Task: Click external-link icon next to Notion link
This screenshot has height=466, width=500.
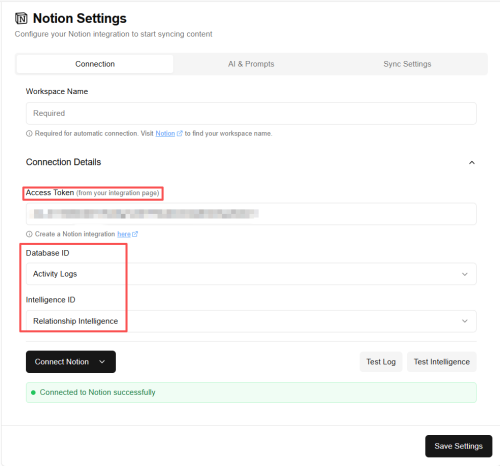Action: [180, 133]
